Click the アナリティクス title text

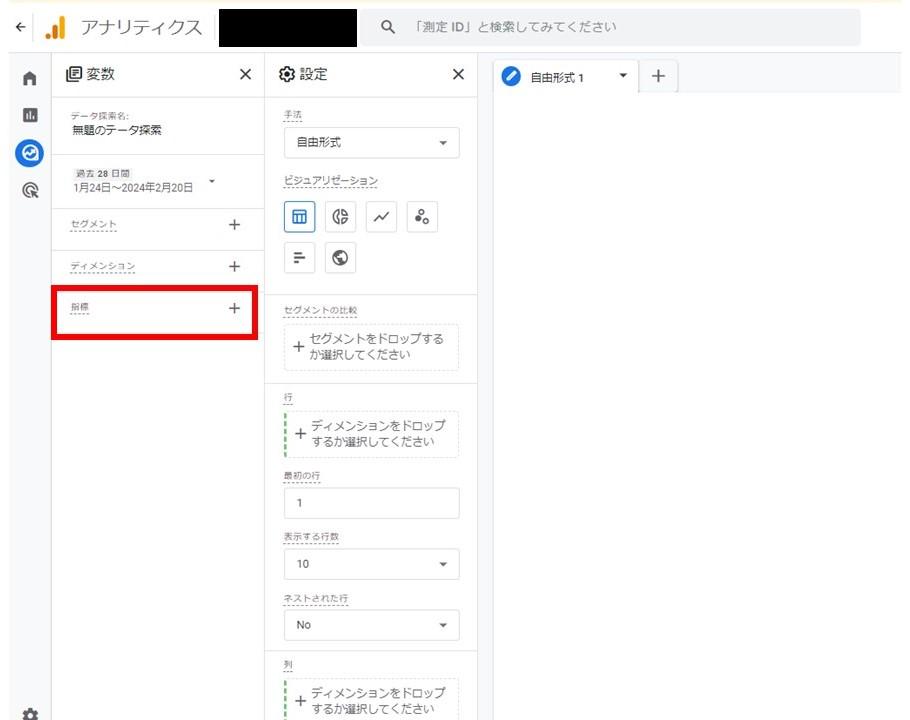pos(141,27)
